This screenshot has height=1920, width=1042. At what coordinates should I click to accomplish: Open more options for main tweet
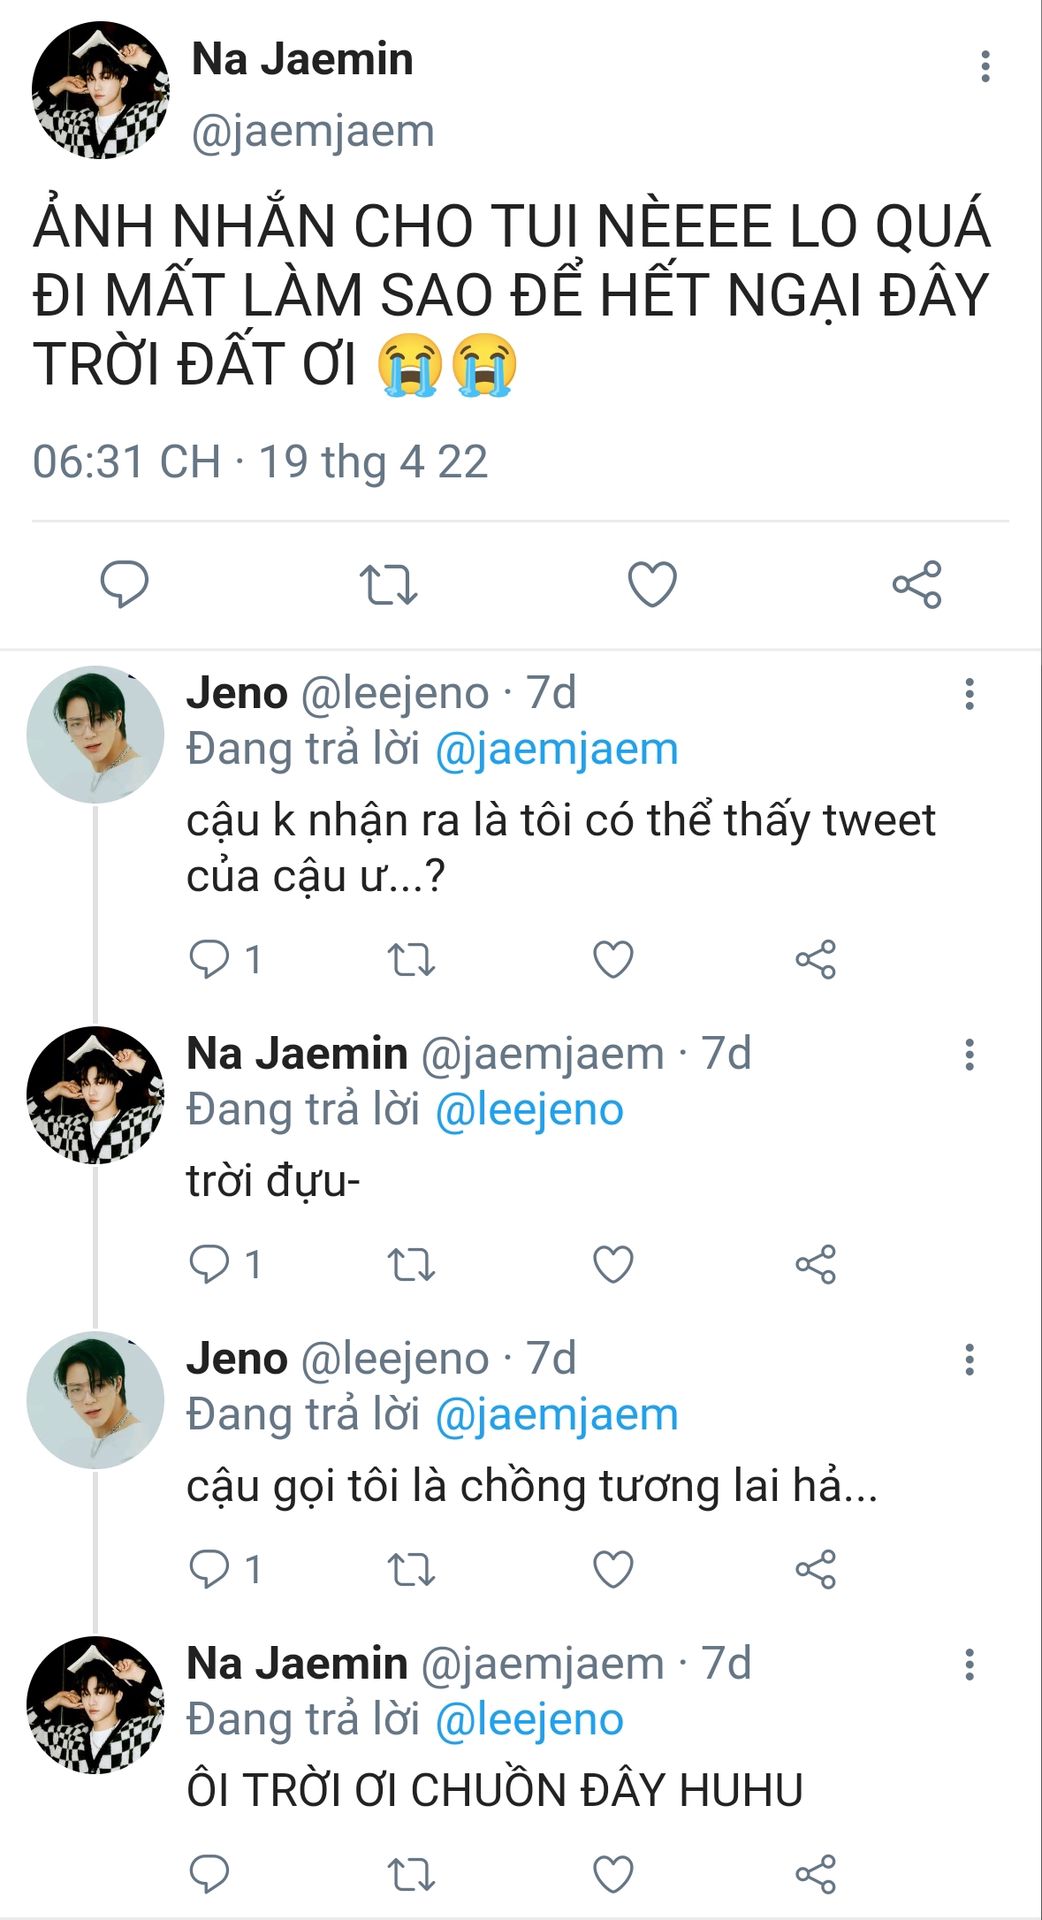tap(985, 66)
